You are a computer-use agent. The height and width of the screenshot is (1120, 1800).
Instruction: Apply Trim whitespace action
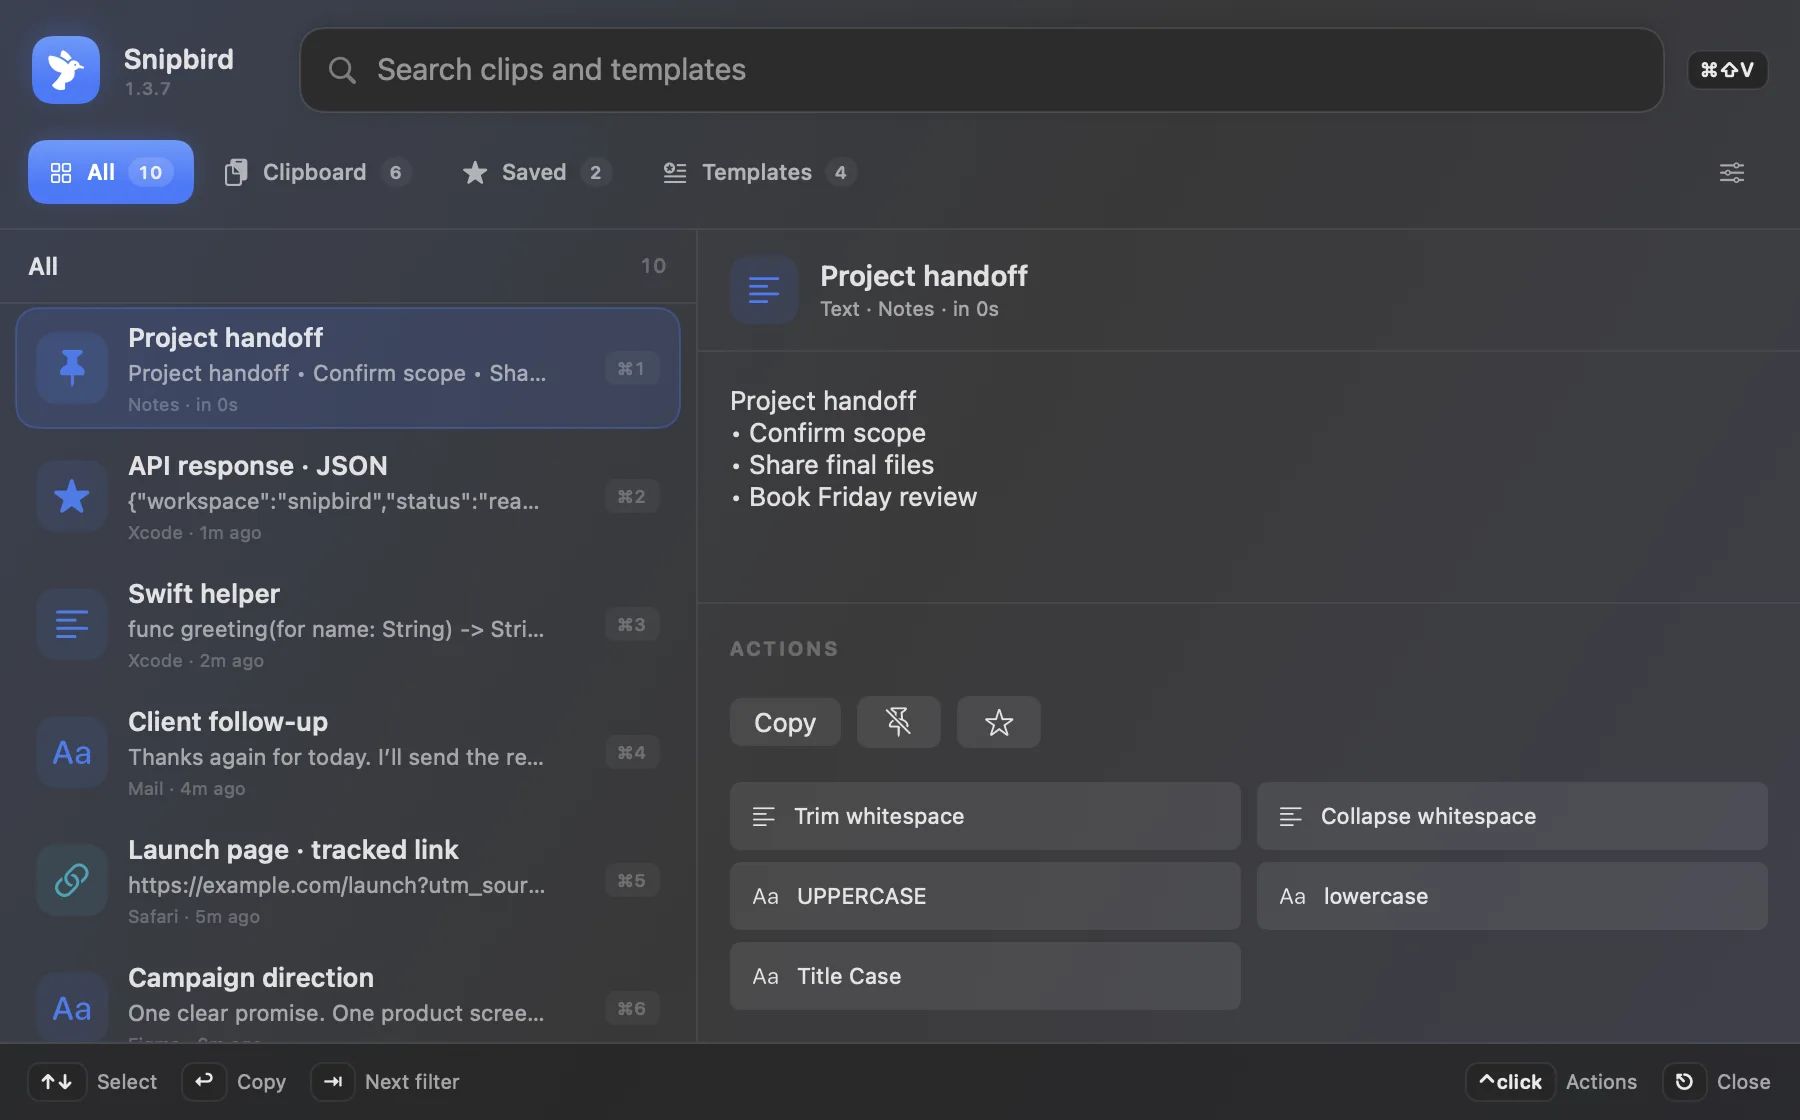[985, 816]
